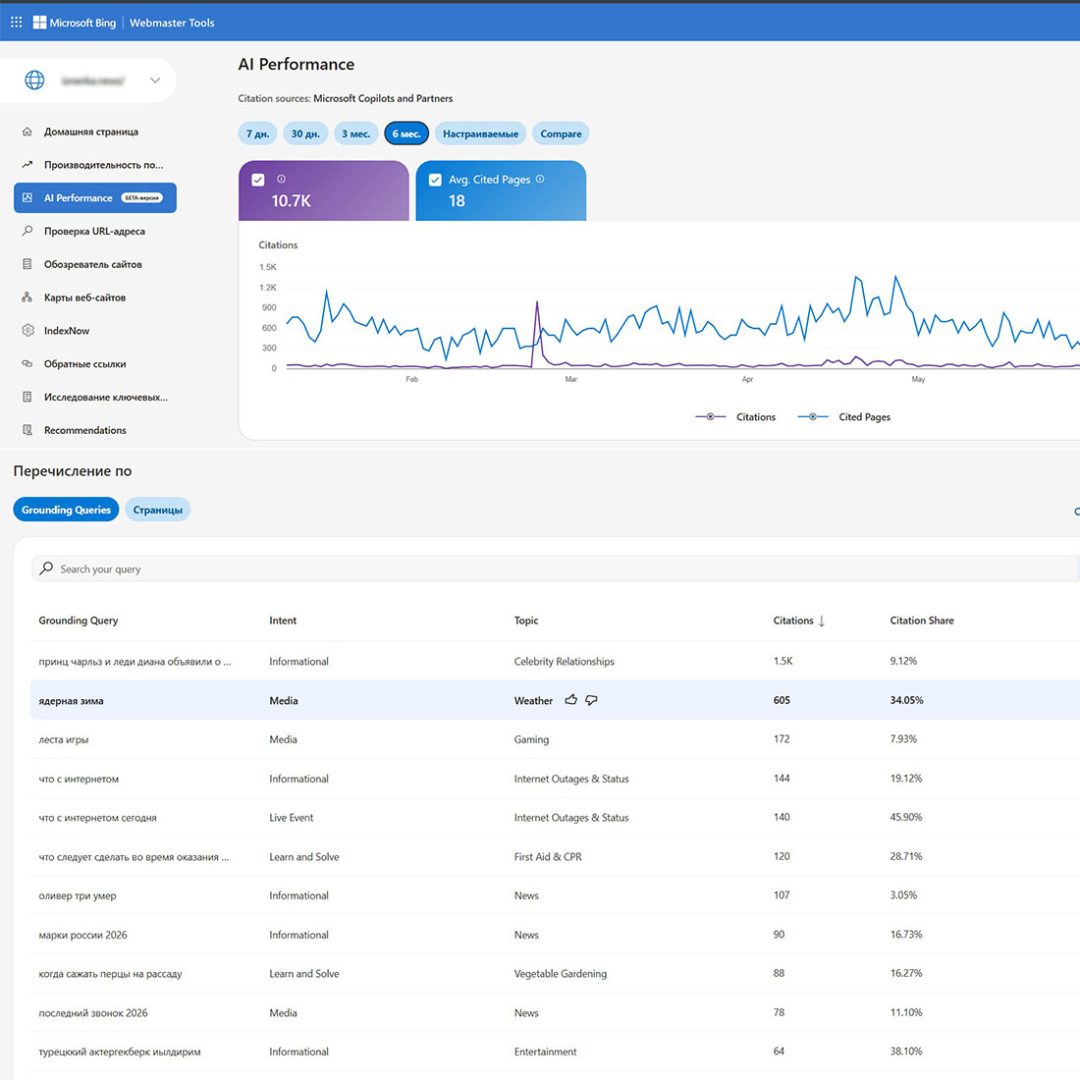Click the backlinks chain icon
This screenshot has width=1080, height=1080.
coord(27,363)
